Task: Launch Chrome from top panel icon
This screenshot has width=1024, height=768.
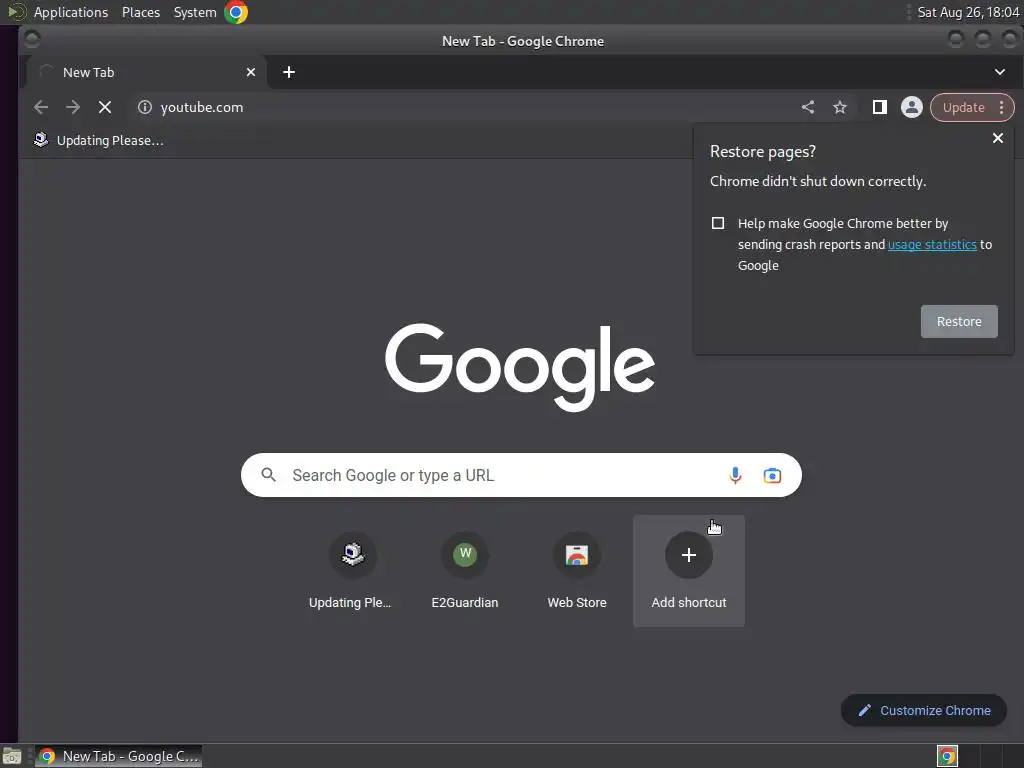Action: pyautogui.click(x=236, y=12)
